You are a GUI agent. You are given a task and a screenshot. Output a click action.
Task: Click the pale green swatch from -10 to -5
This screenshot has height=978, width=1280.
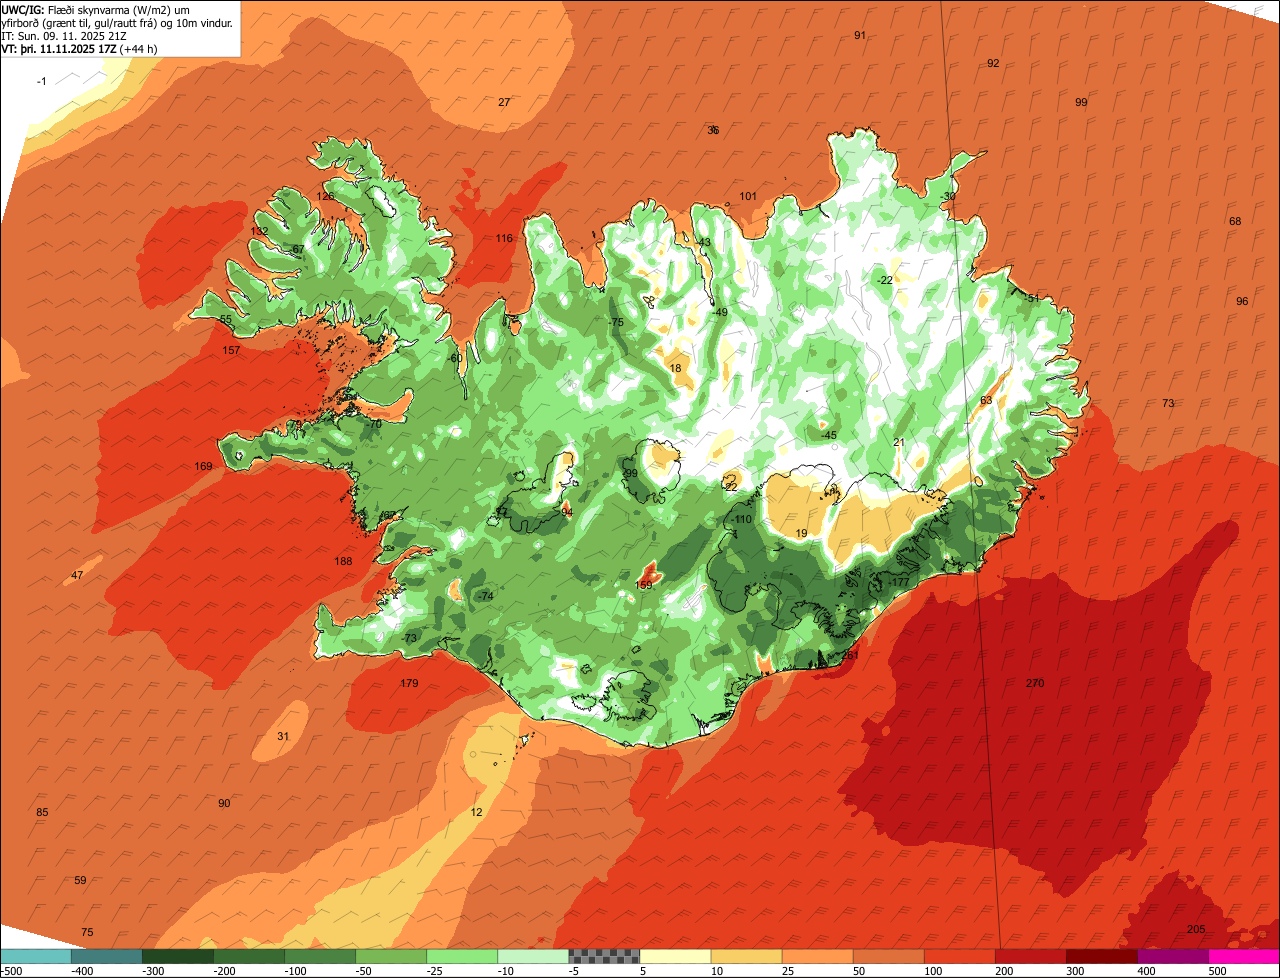point(532,956)
